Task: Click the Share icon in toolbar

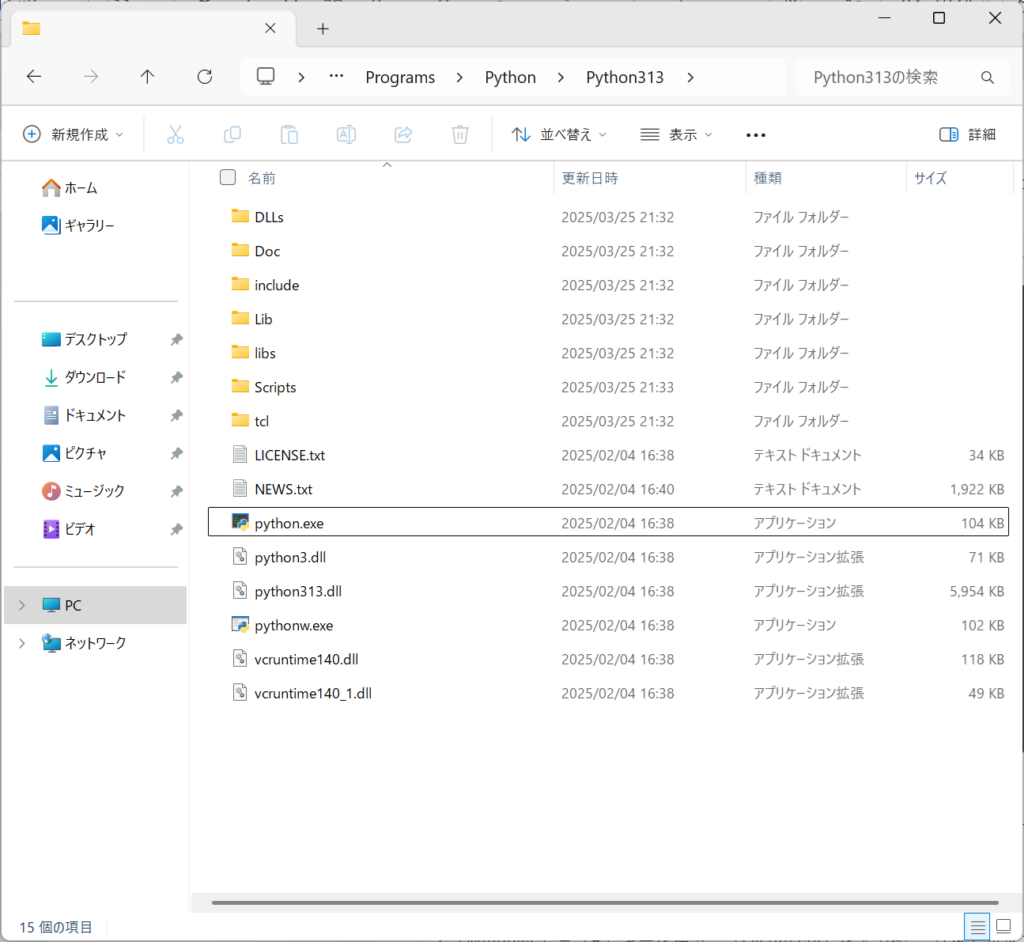Action: (404, 135)
